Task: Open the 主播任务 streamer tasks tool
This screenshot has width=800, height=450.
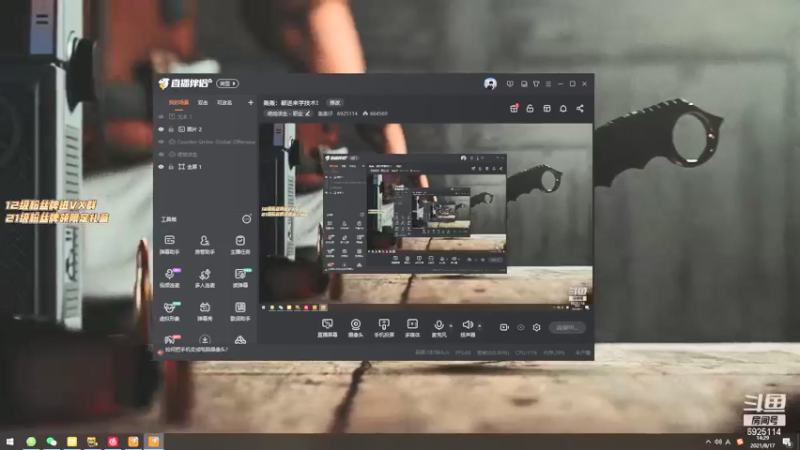Action: (240, 244)
